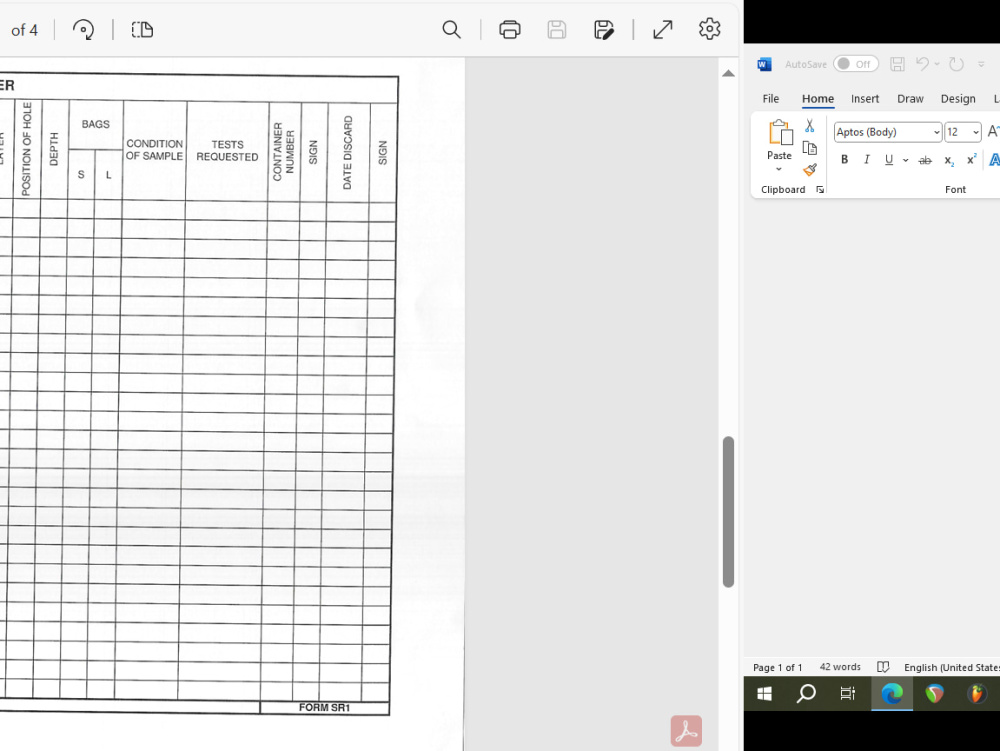Click the BAGS column header in PDF

point(95,124)
